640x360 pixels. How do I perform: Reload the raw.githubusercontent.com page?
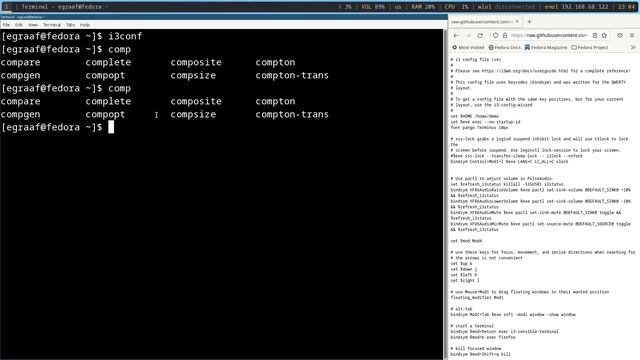(x=480, y=36)
